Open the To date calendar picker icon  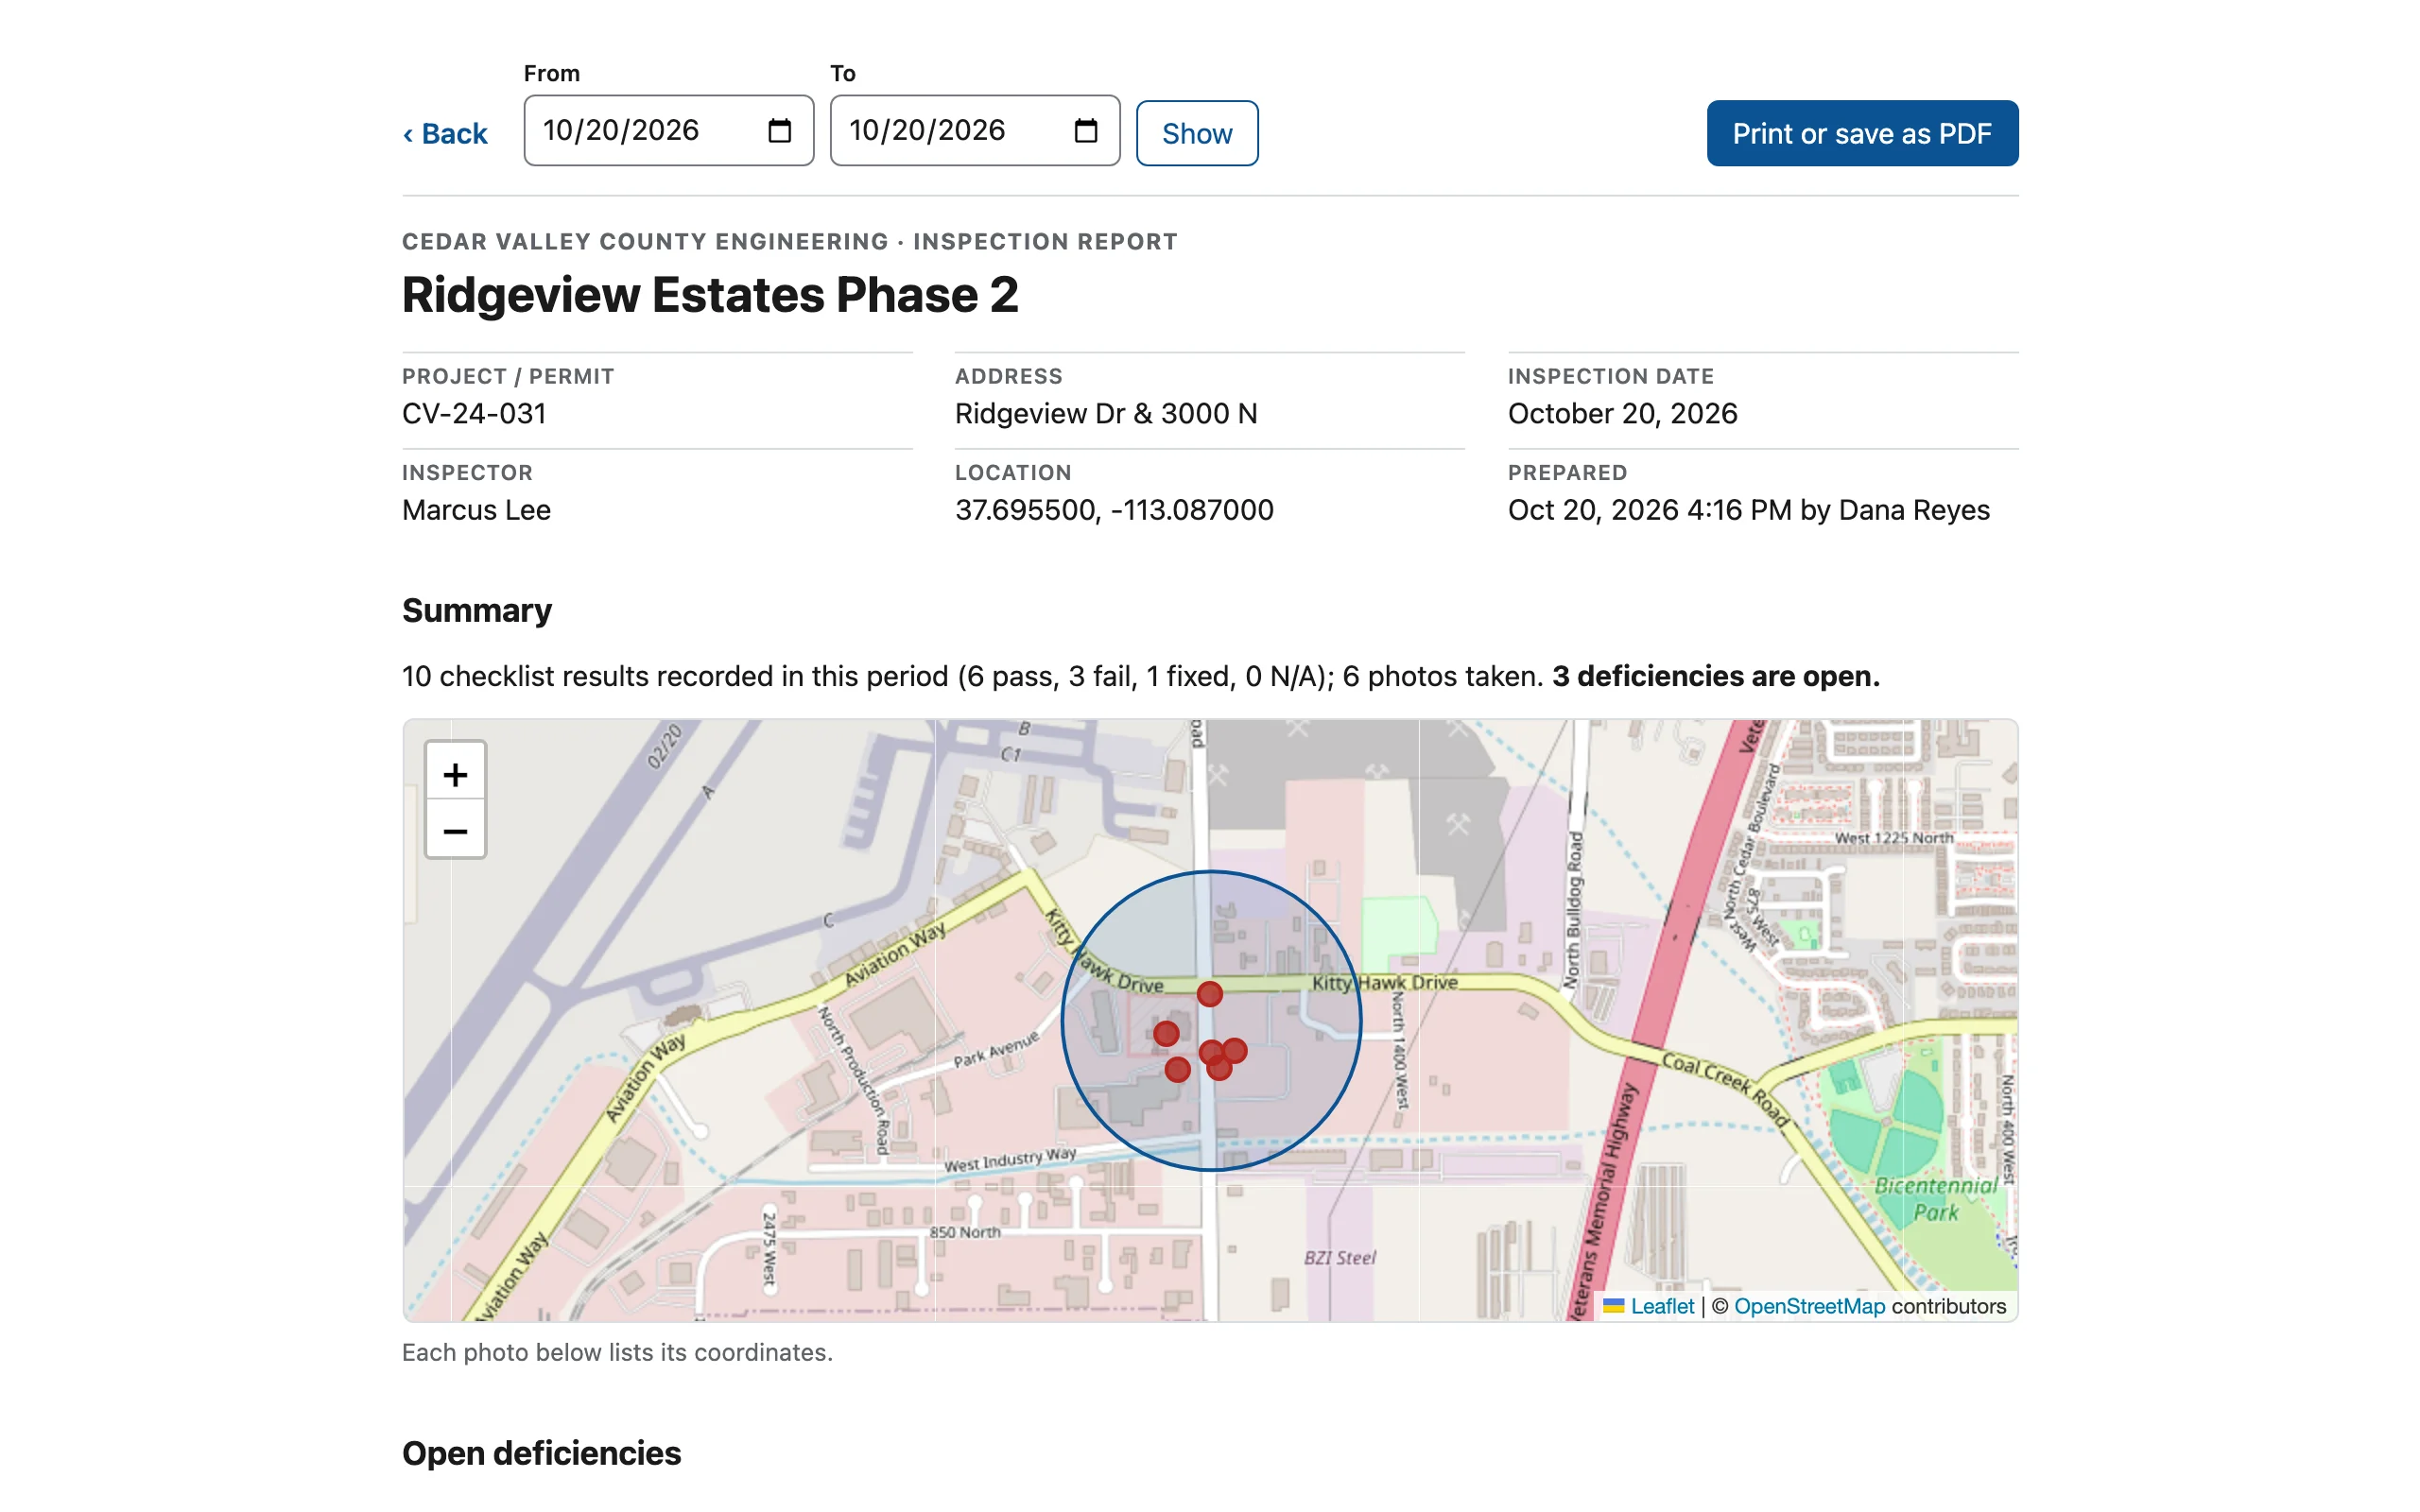point(1085,131)
